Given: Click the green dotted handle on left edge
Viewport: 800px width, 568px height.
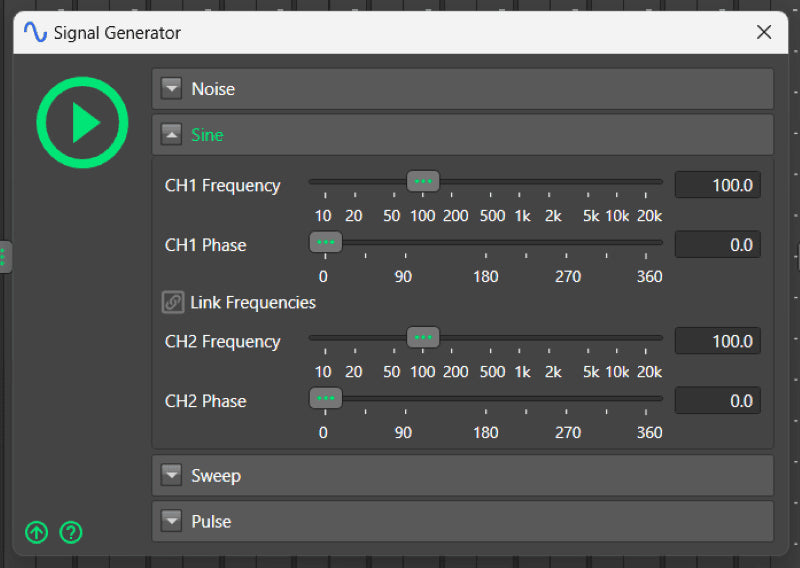Looking at the screenshot, I should [x=4, y=257].
